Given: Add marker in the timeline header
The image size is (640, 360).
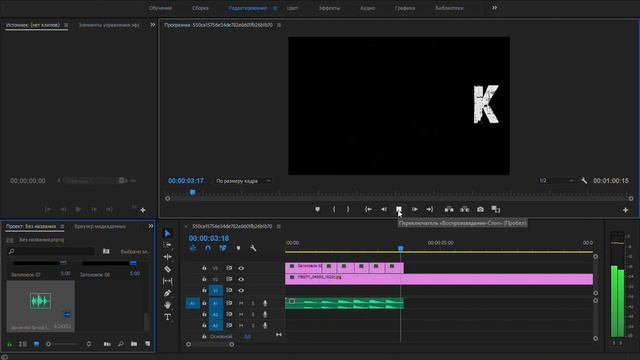Looking at the screenshot, I should (238, 248).
